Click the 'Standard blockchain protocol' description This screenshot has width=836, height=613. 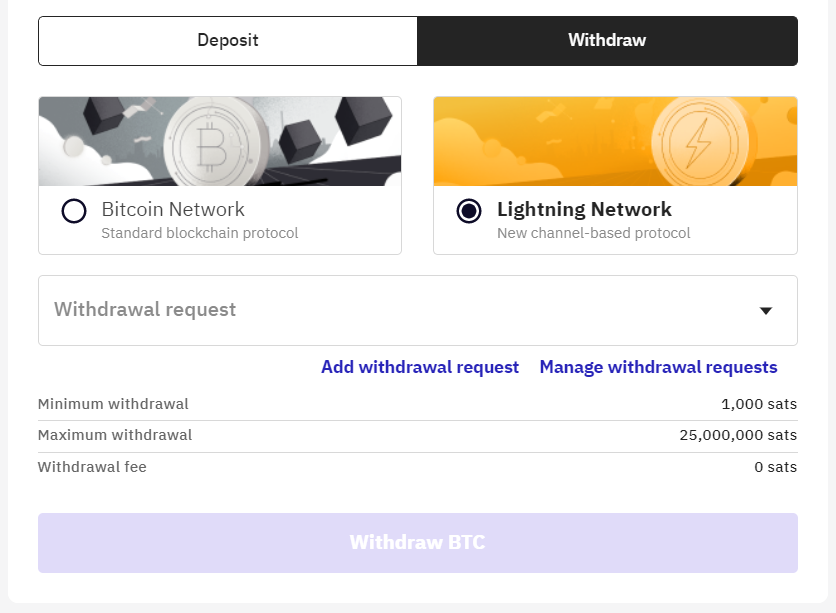[x=200, y=233]
